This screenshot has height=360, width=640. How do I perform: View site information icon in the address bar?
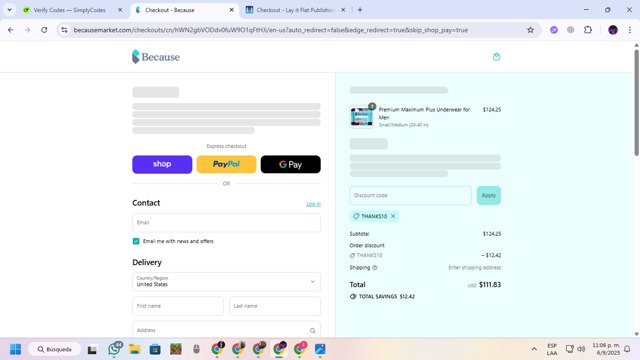[64, 30]
